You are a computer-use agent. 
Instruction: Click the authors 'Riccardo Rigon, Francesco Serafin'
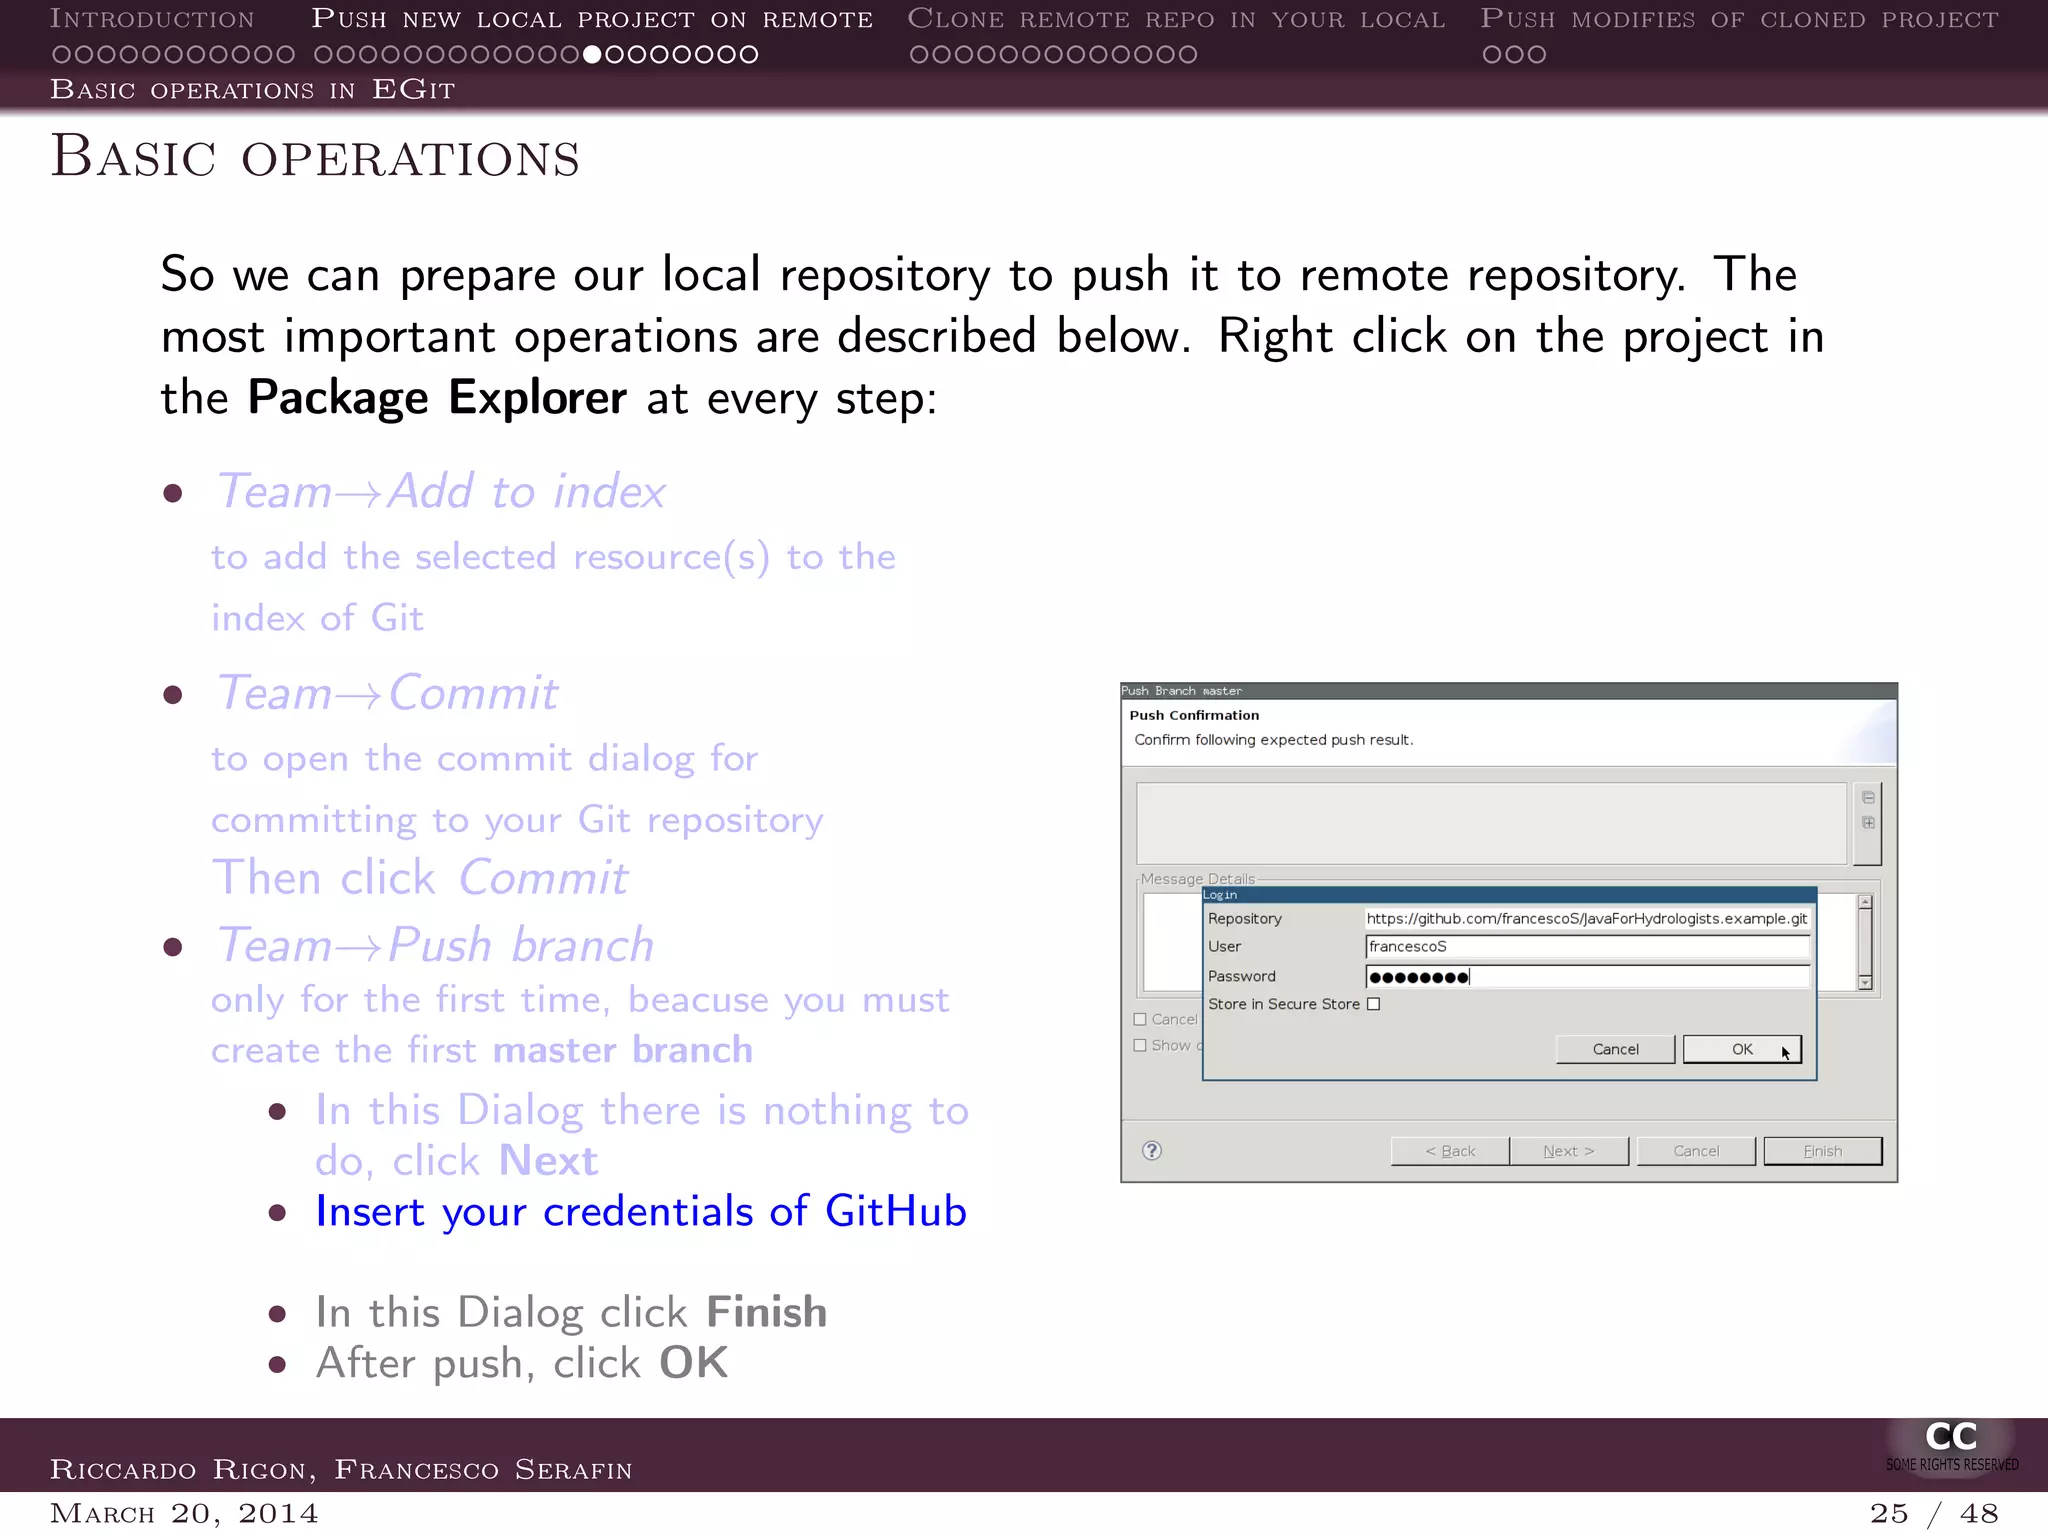coord(341,1469)
